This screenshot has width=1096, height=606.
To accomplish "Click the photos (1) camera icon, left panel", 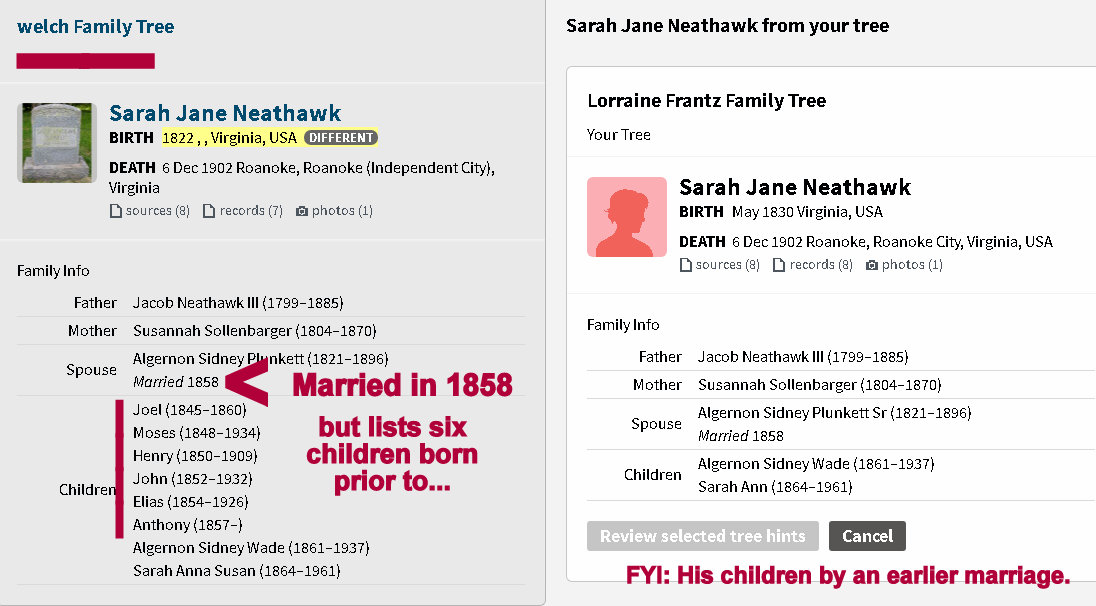I will [x=302, y=211].
